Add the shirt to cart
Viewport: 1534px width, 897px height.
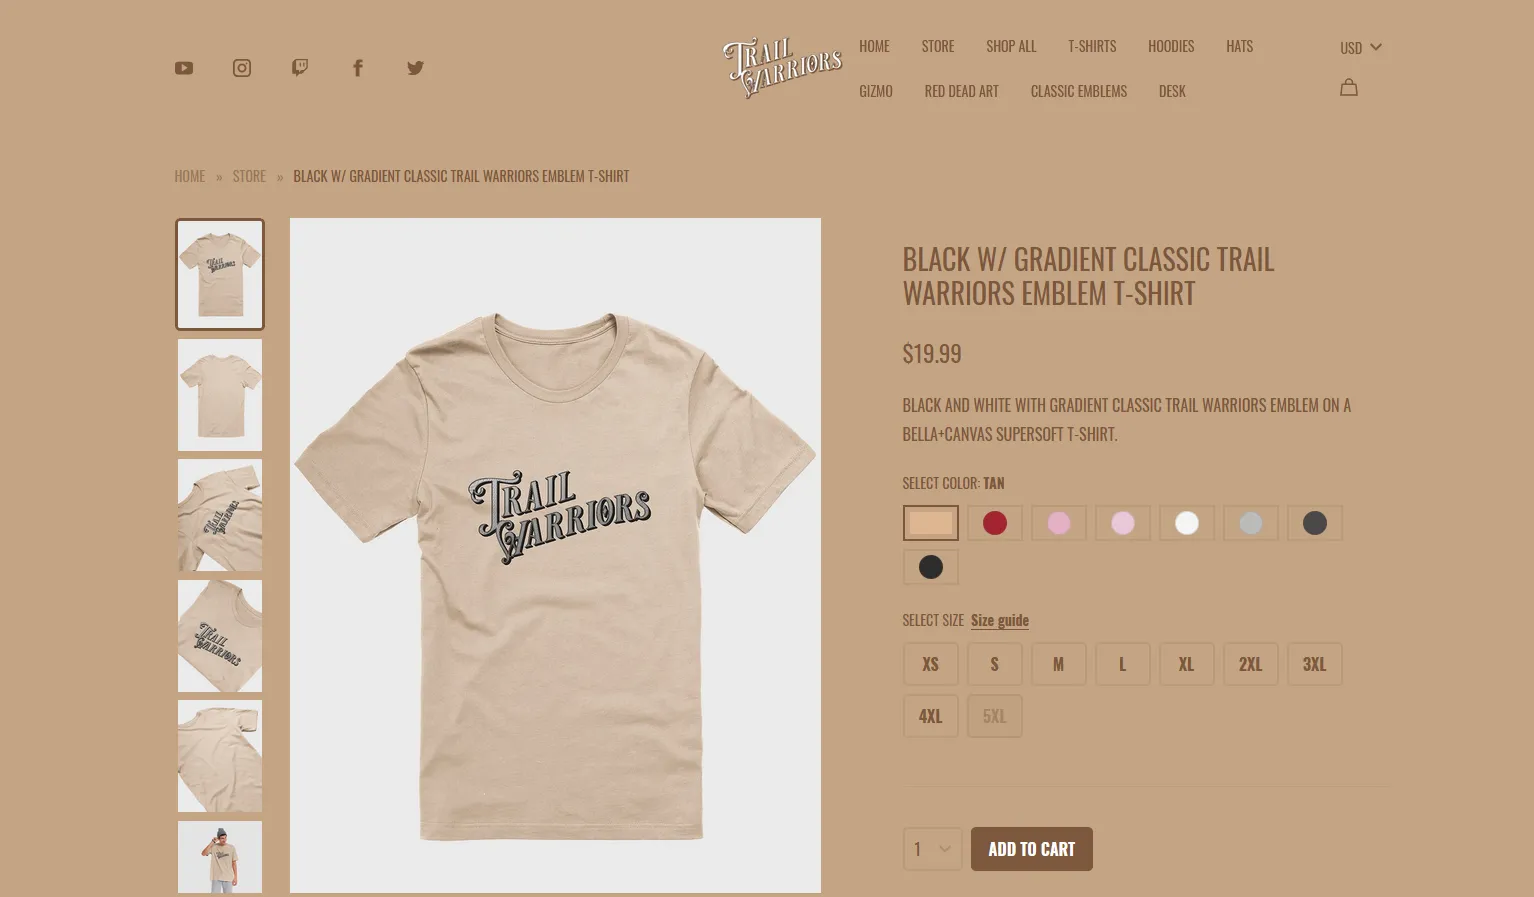pyautogui.click(x=1032, y=849)
